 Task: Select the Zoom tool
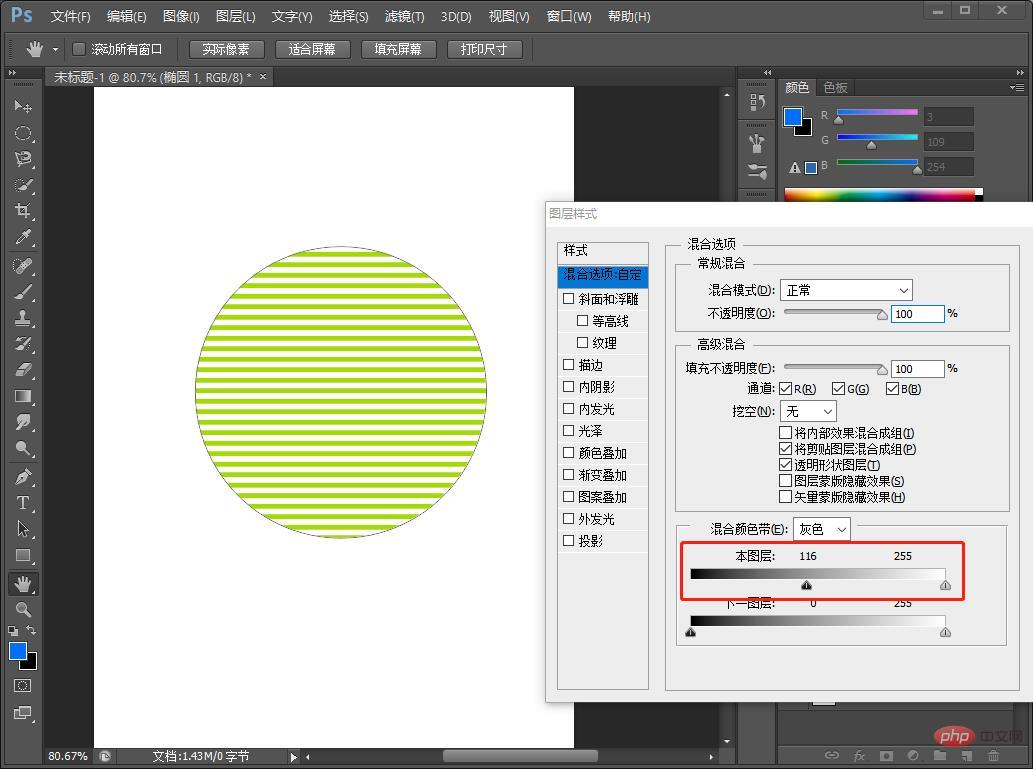pyautogui.click(x=22, y=610)
